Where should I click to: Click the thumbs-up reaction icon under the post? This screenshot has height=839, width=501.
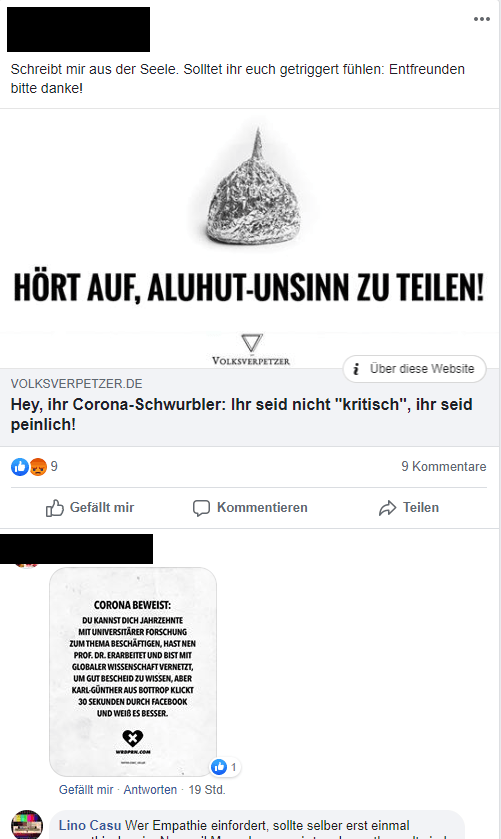(20, 467)
